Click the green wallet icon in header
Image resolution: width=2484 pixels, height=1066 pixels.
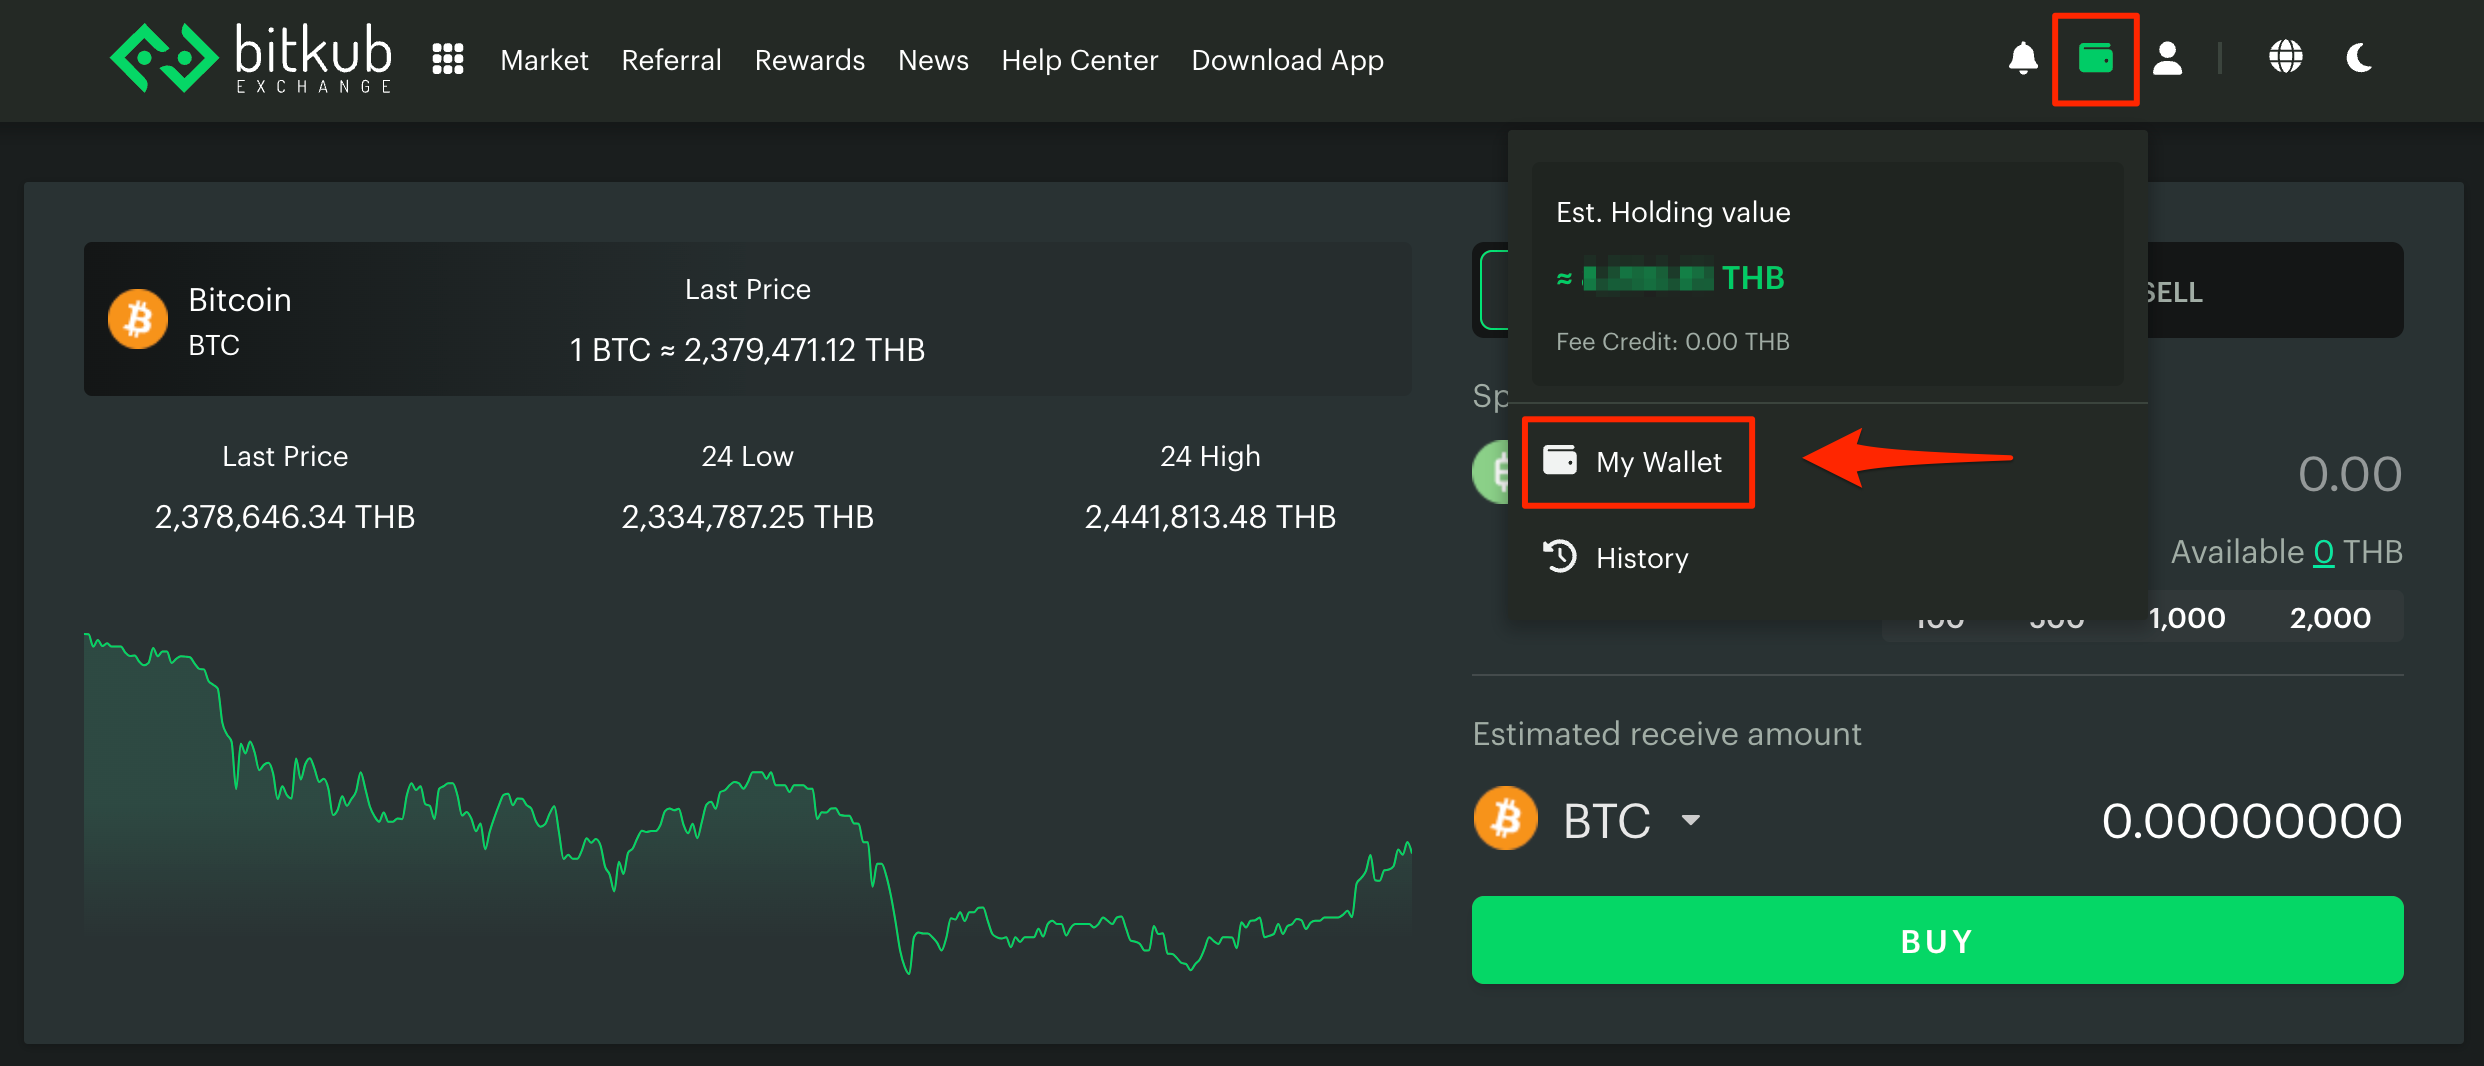pos(2096,58)
